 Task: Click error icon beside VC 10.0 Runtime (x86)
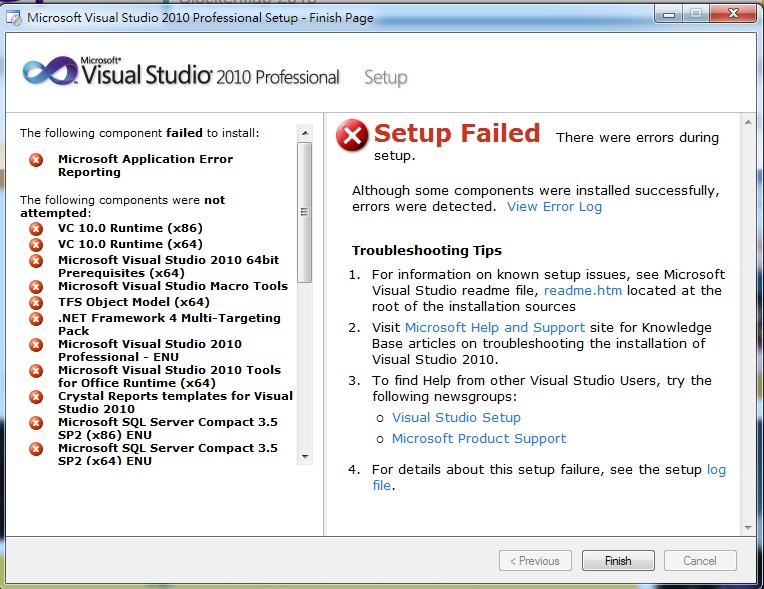pyautogui.click(x=36, y=228)
